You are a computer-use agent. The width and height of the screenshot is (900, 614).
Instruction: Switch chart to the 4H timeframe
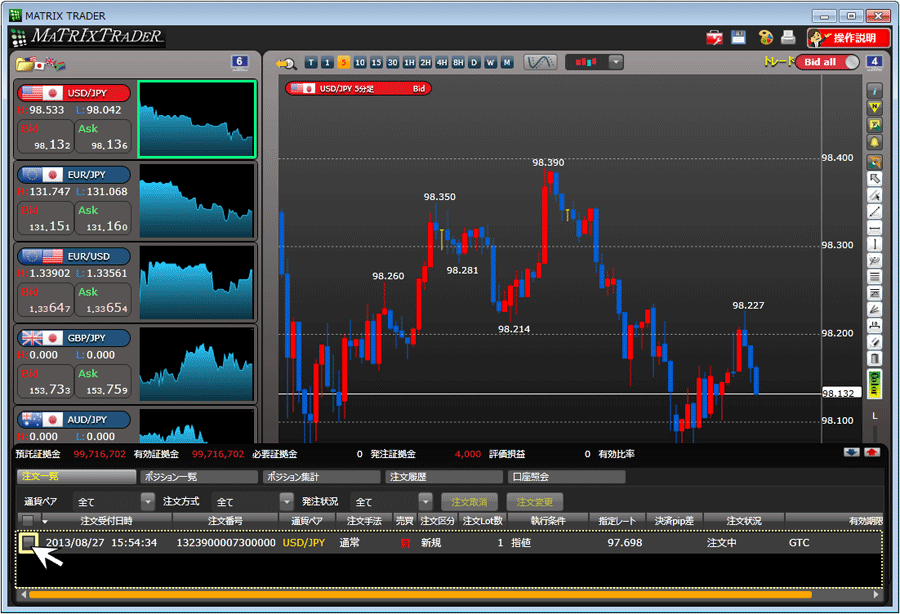(441, 63)
